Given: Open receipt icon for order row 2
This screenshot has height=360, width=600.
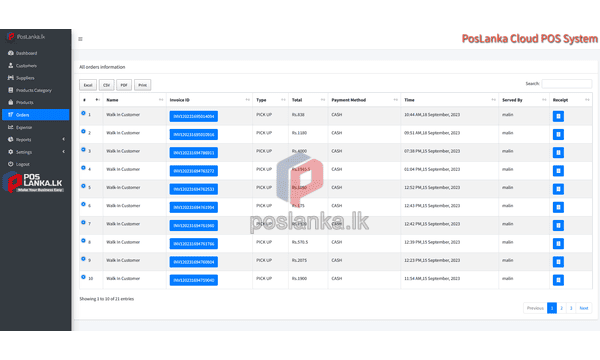Looking at the screenshot, I should point(558,134).
